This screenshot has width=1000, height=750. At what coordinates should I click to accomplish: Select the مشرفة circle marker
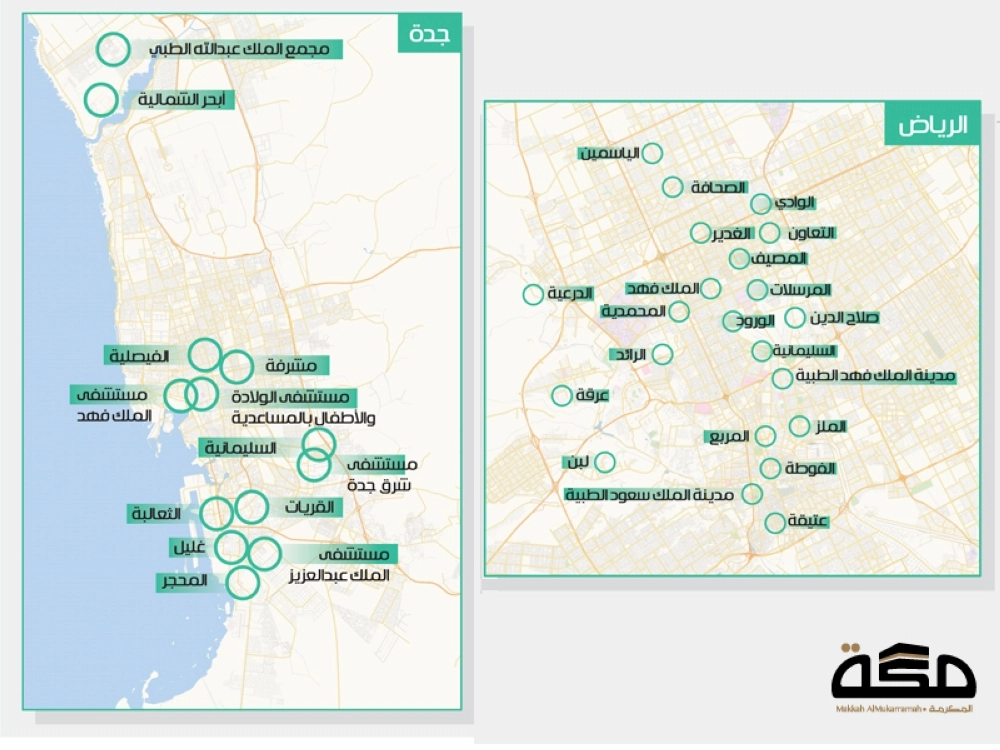click(238, 367)
